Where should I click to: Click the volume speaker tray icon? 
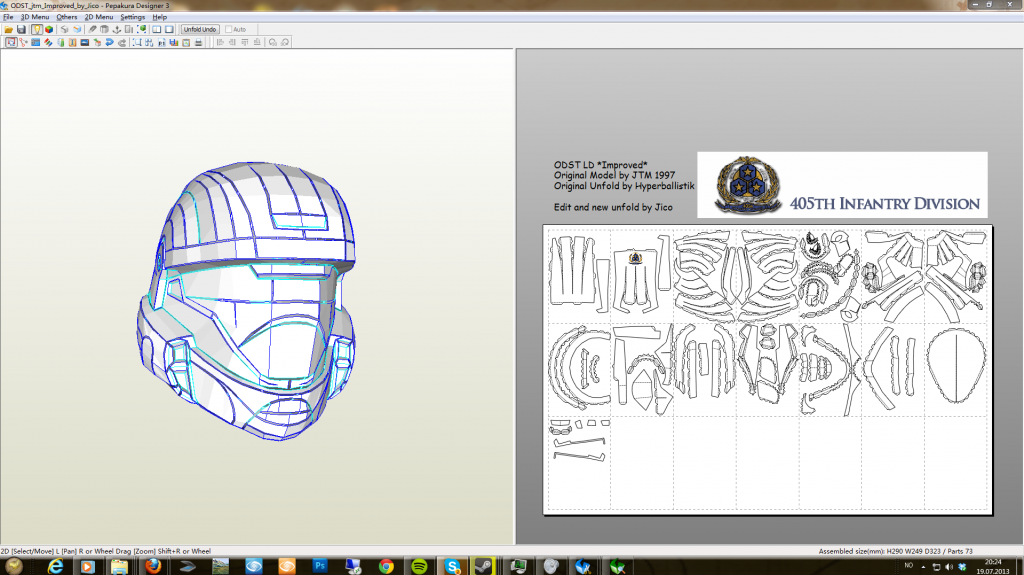click(x=949, y=567)
